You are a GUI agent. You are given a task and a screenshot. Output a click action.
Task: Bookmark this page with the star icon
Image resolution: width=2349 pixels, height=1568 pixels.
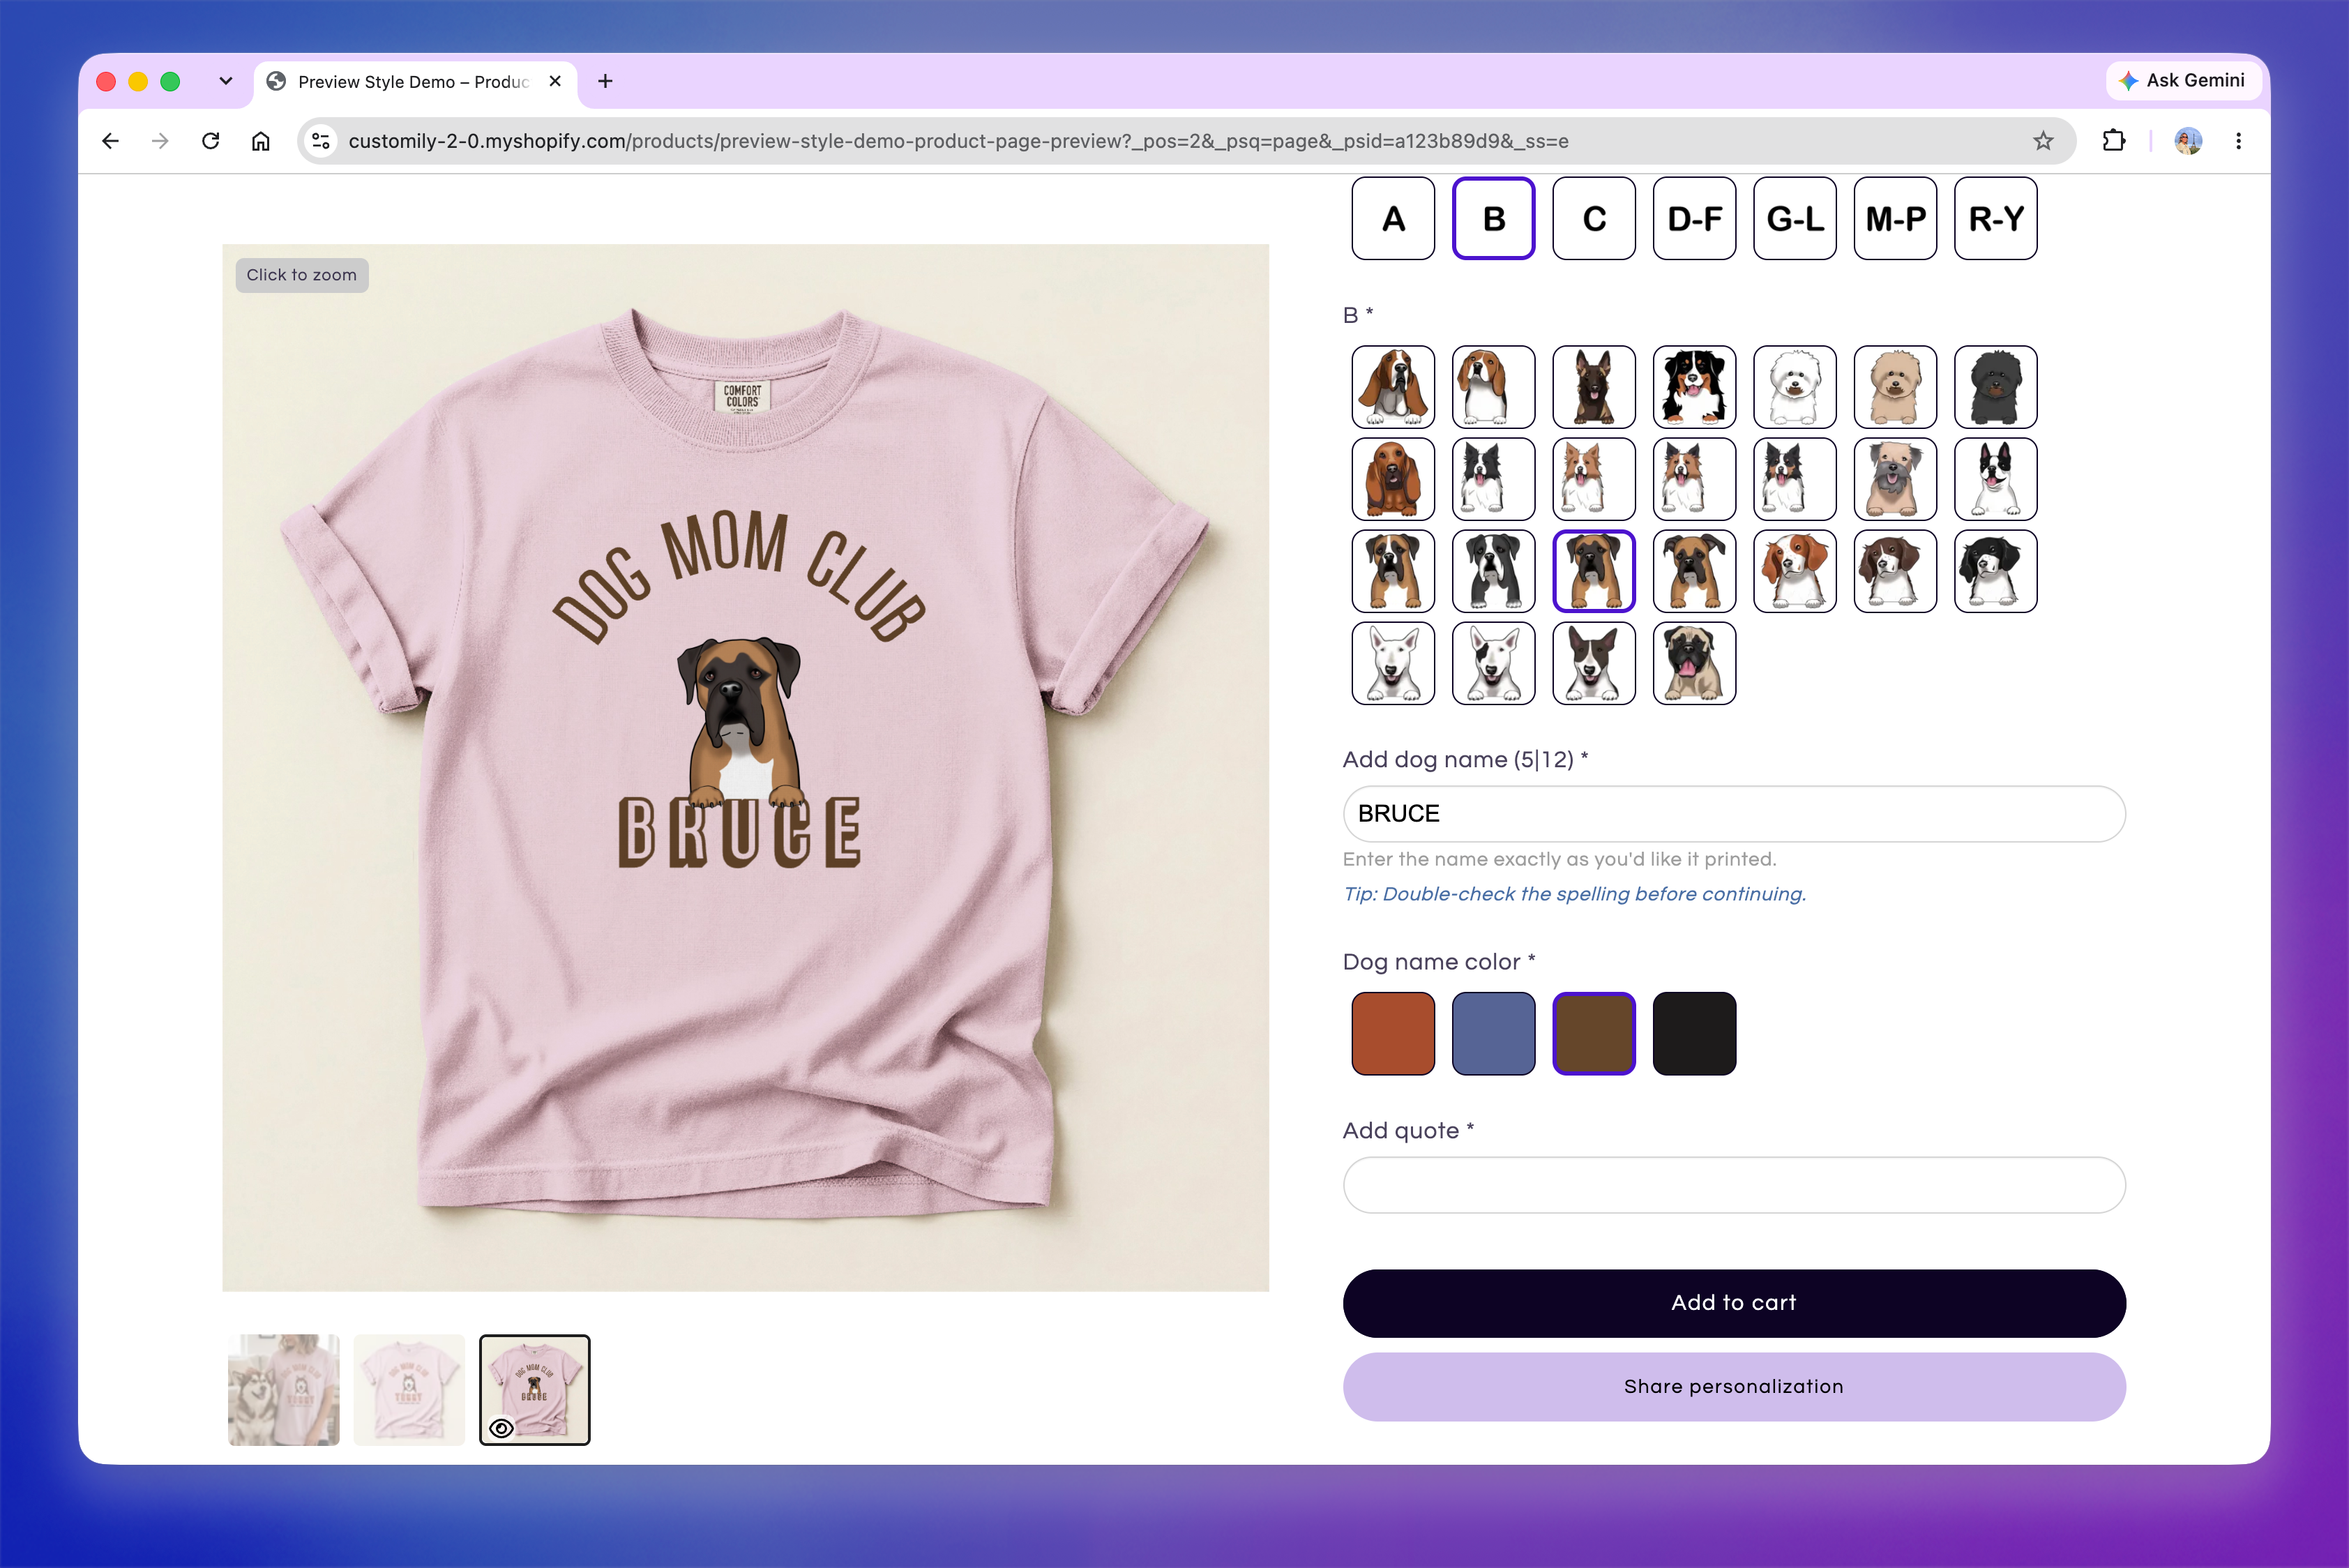pos(2043,141)
